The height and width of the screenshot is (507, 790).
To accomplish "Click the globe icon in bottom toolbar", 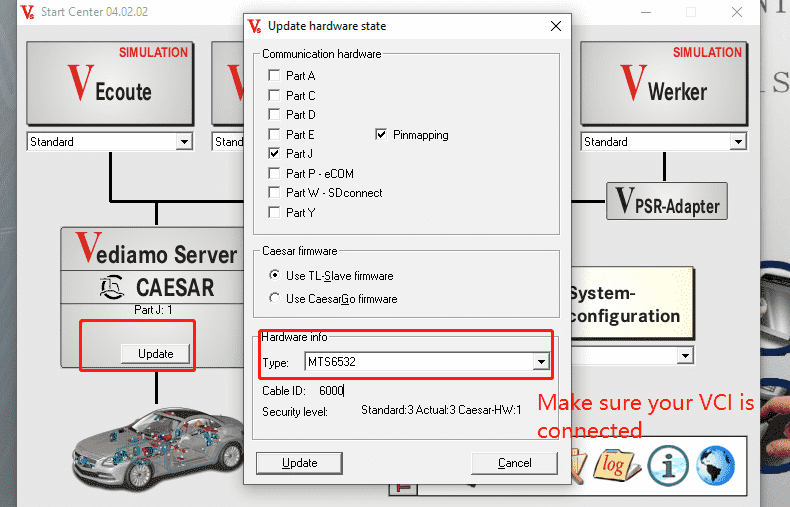I will pos(715,465).
